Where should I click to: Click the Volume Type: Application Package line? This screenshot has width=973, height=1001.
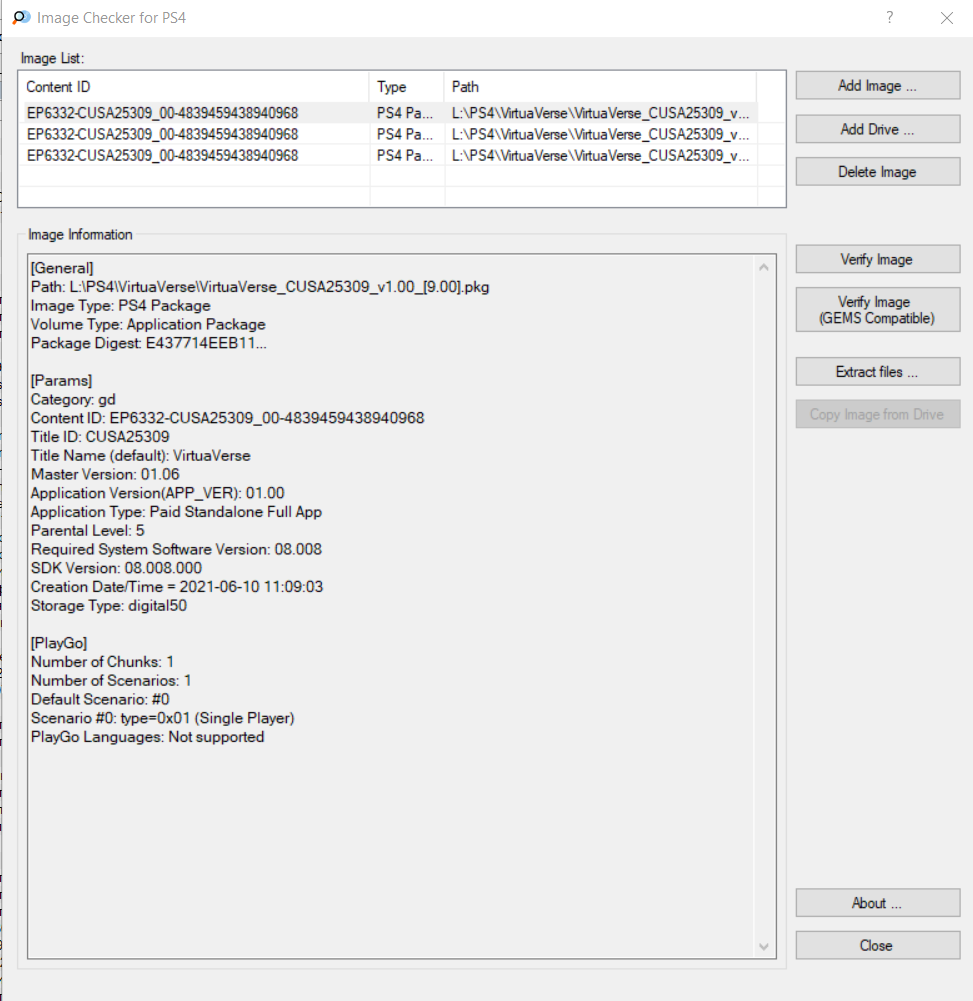(148, 324)
